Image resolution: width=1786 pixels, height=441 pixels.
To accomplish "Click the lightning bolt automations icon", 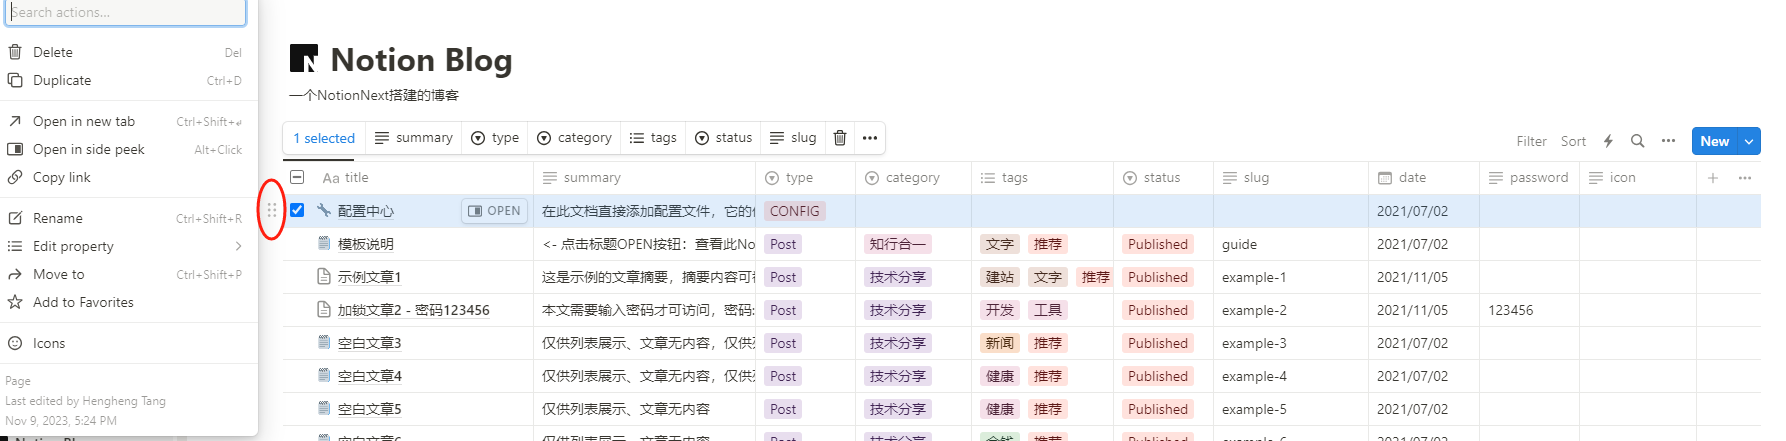I will (x=1608, y=141).
